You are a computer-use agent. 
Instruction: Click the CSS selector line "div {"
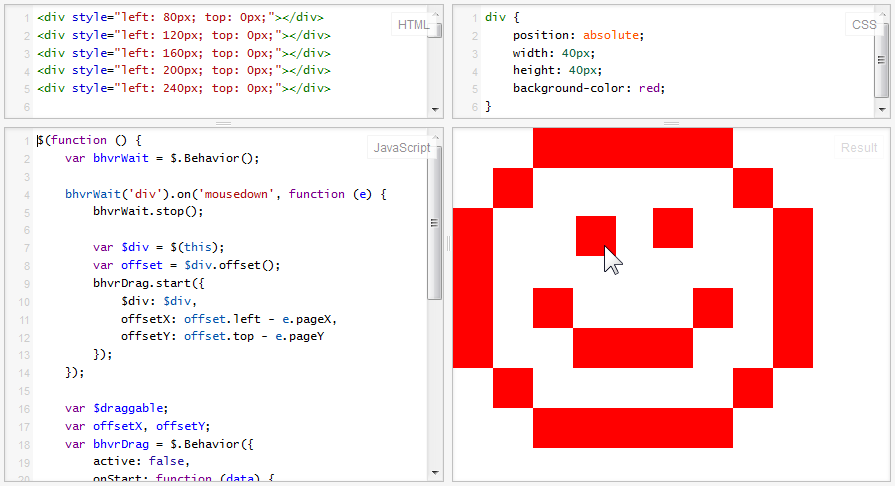pos(502,18)
